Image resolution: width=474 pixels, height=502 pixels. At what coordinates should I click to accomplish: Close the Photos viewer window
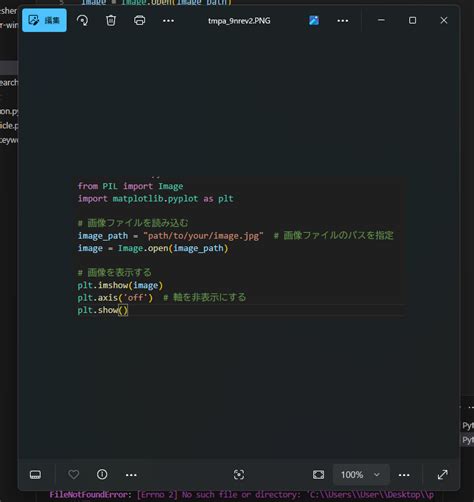[x=444, y=20]
